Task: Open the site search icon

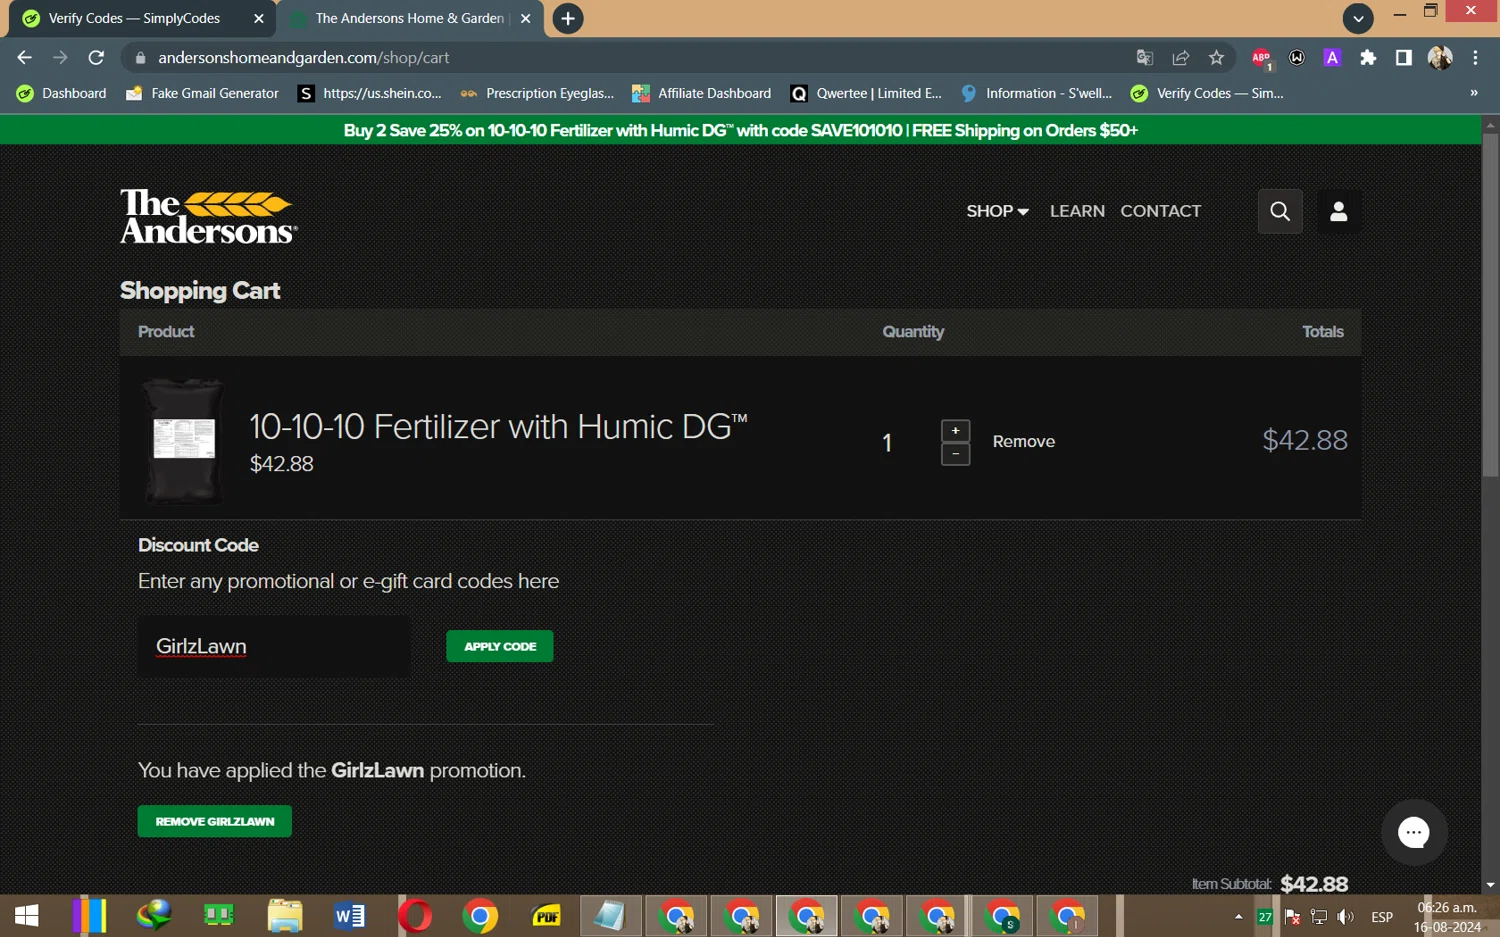Action: pos(1280,211)
